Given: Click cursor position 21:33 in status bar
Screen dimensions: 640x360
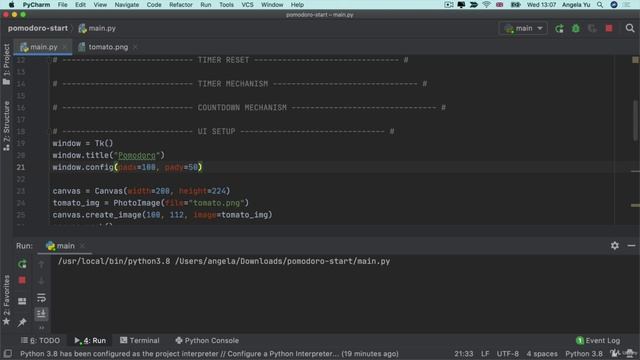Looking at the screenshot, I should 464,353.
